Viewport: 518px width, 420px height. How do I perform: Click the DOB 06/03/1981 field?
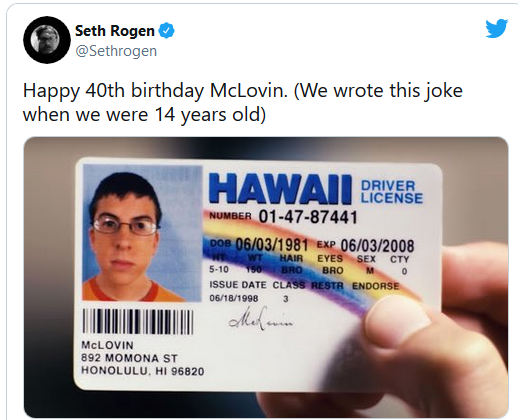coord(259,245)
